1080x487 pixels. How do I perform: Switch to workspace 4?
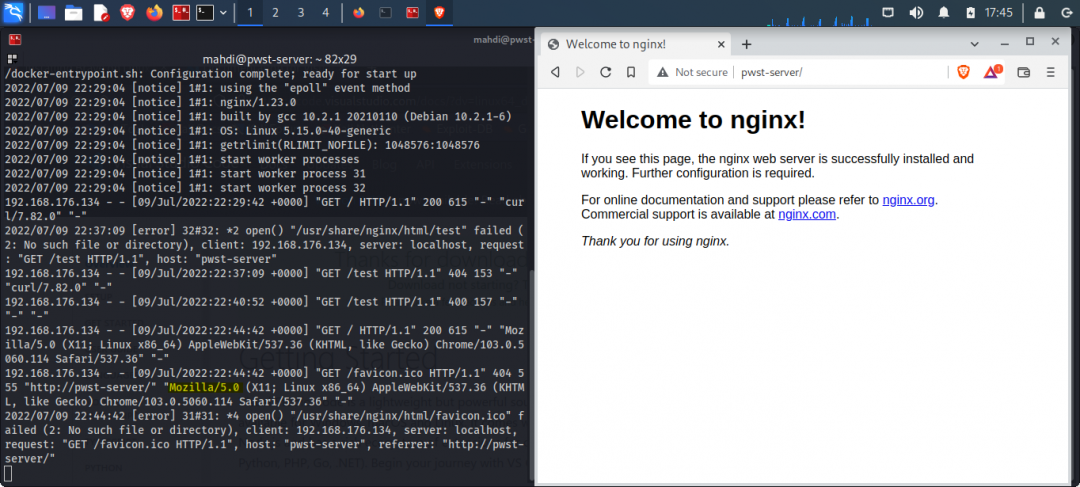pos(326,12)
